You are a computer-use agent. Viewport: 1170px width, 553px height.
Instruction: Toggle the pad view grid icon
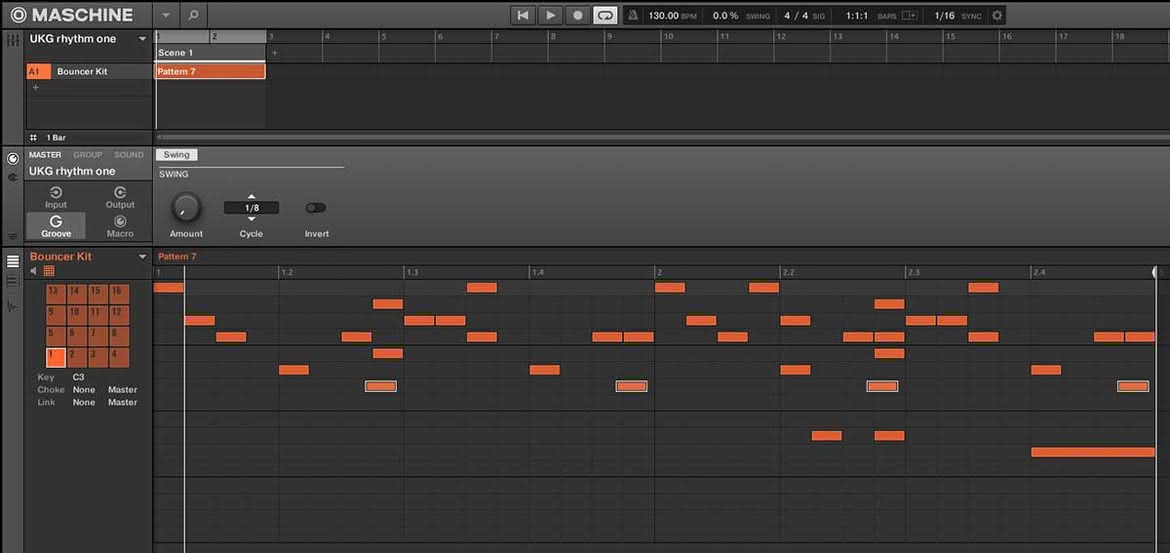49,271
